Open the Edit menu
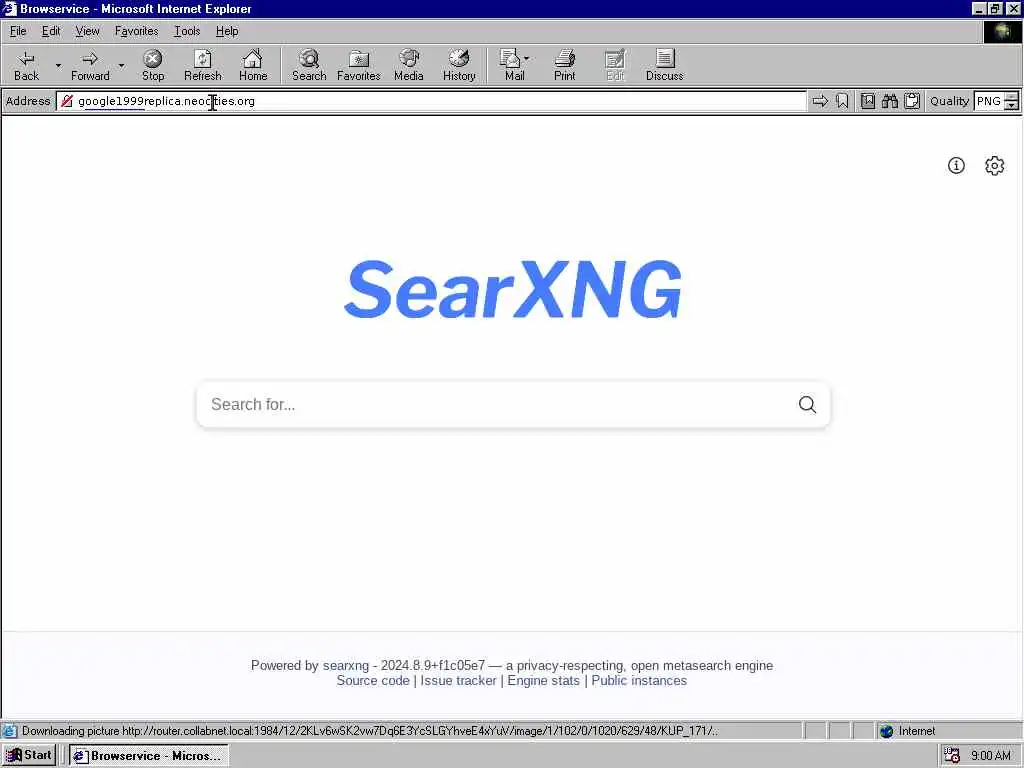This screenshot has height=768, width=1024. pyautogui.click(x=51, y=31)
